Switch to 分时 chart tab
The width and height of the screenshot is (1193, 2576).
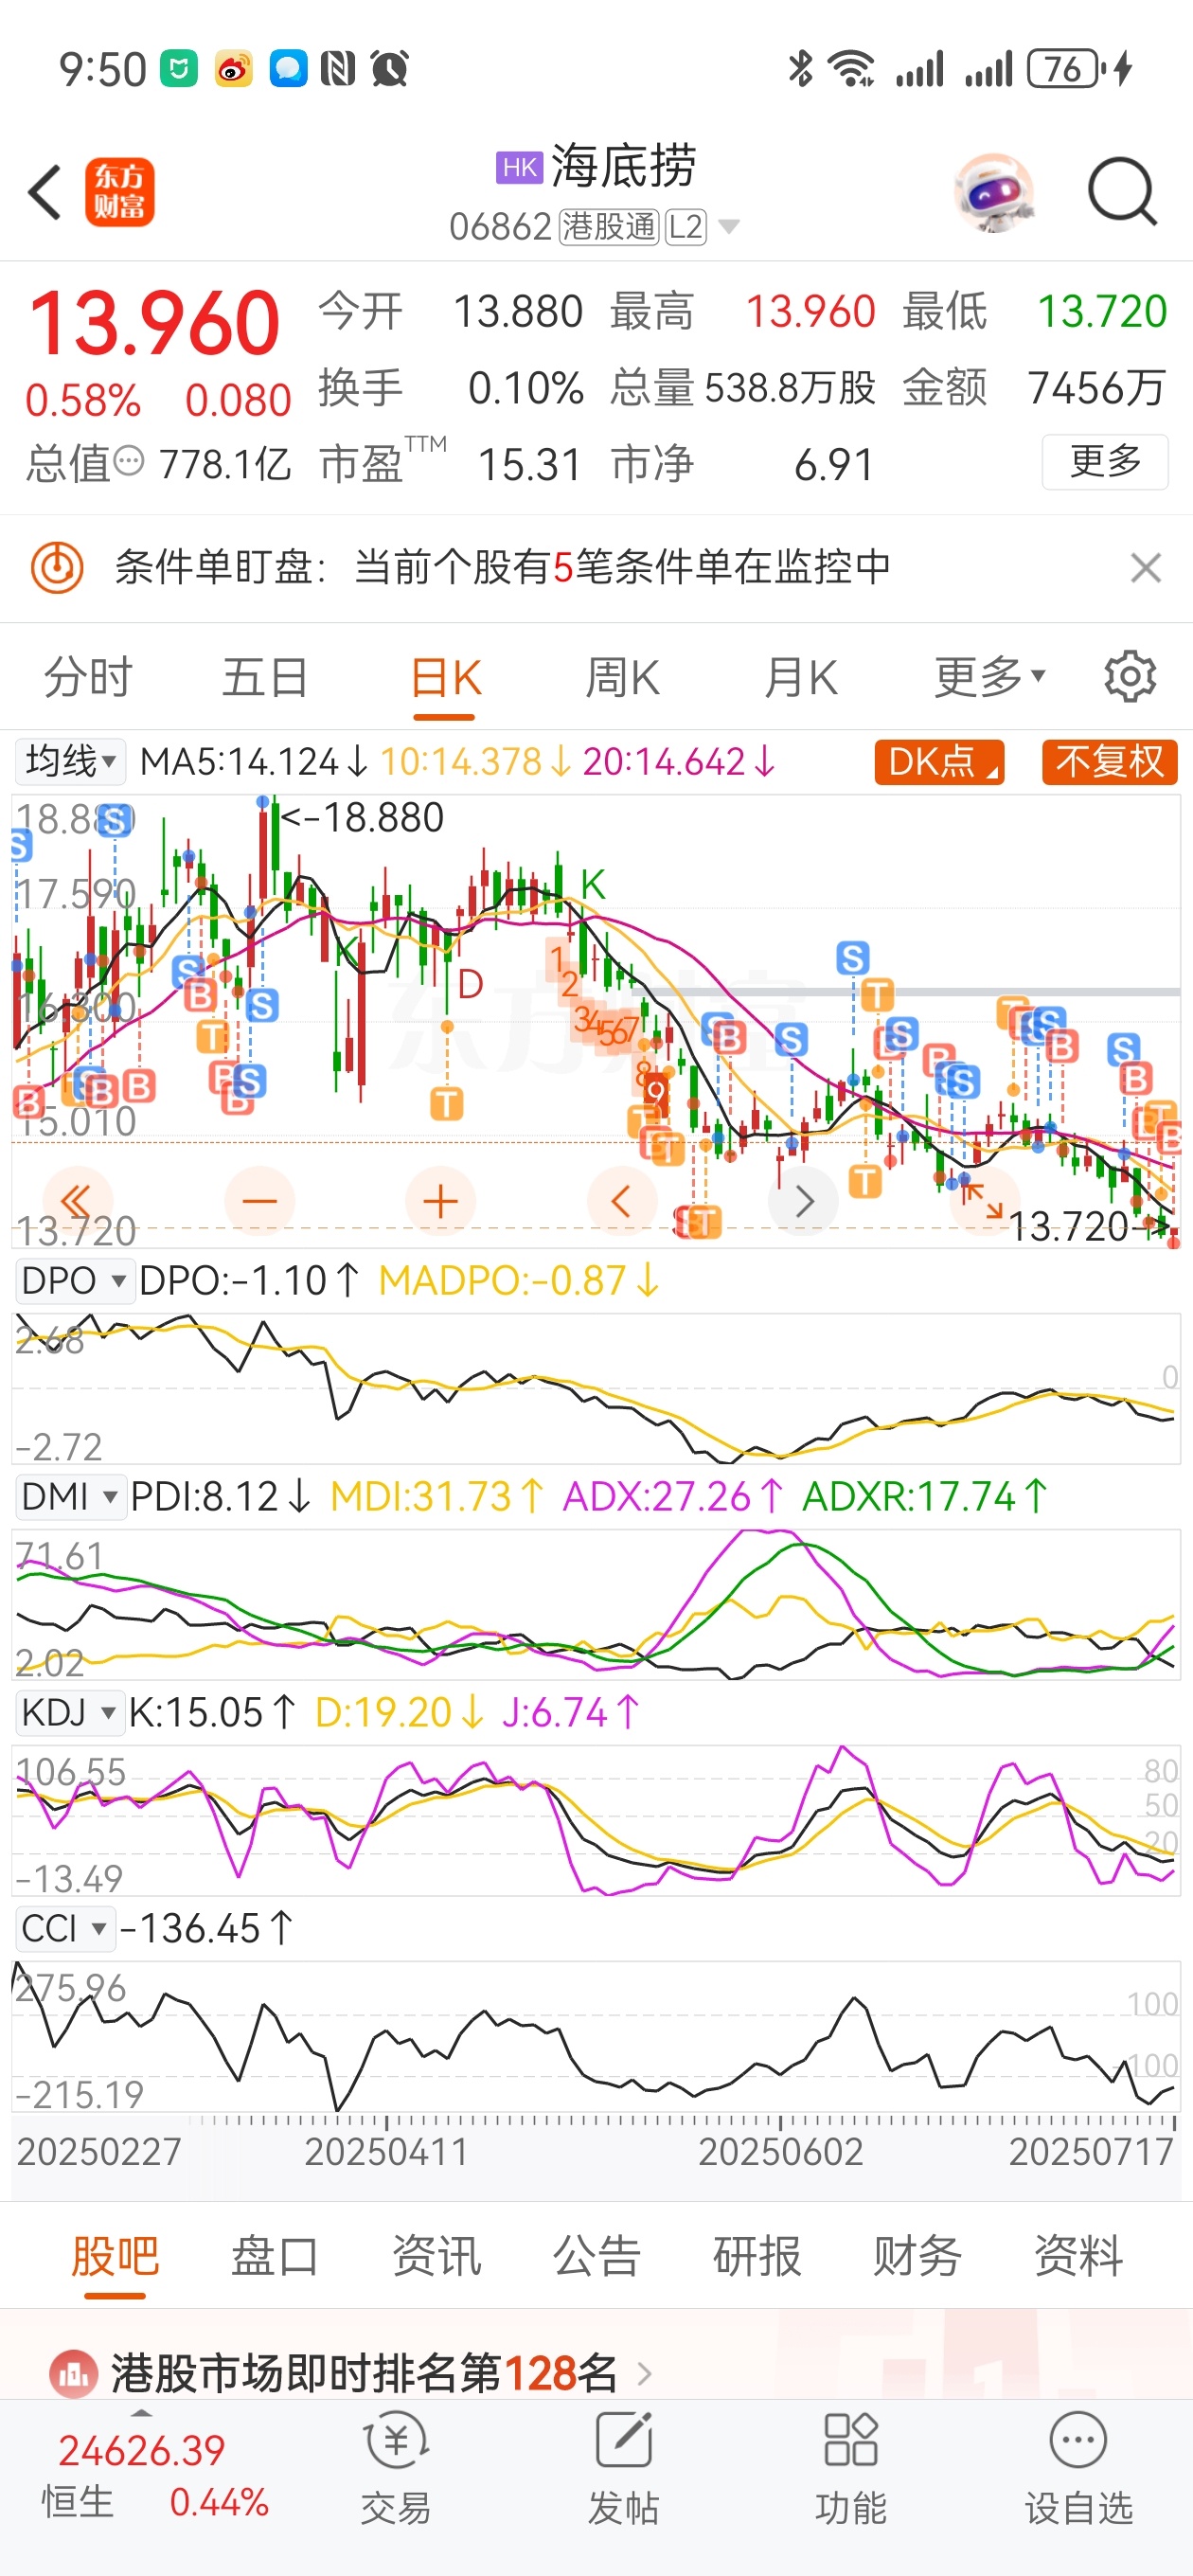coord(88,678)
